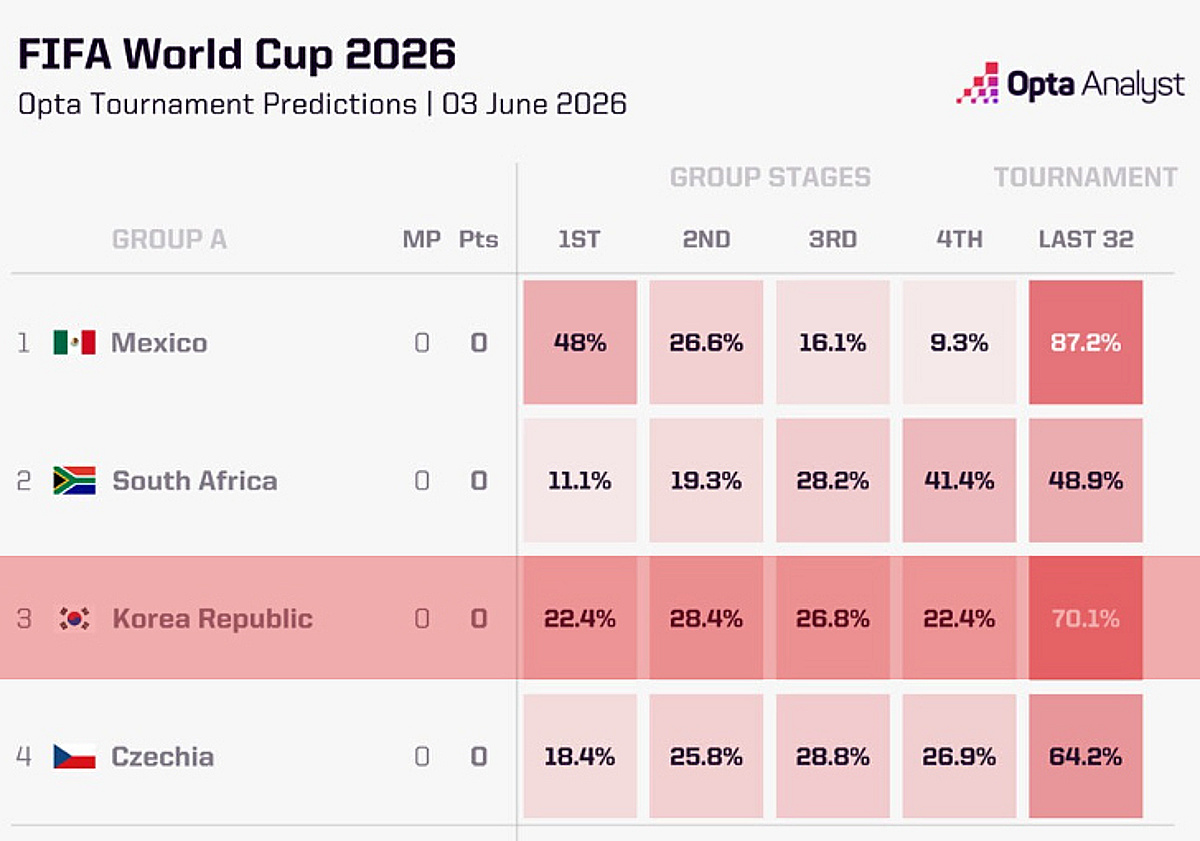The height and width of the screenshot is (841, 1200).
Task: Click Mexico's 87.2% Last 32 cell
Action: pyautogui.click(x=1086, y=342)
